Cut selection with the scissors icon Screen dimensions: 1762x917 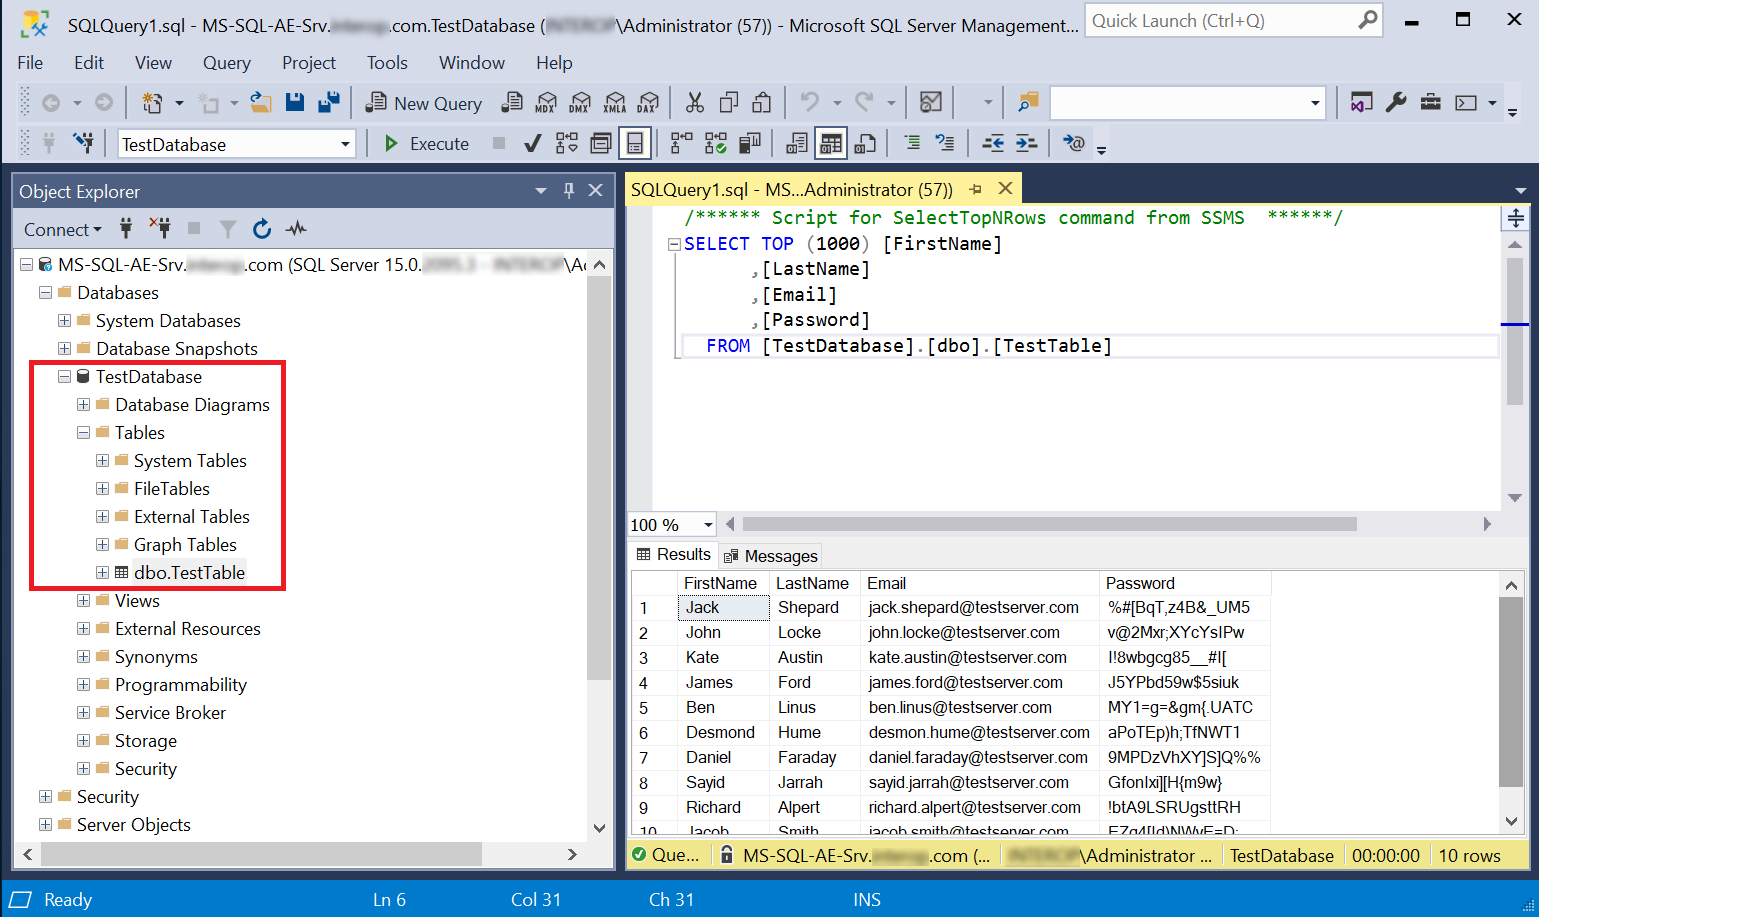coord(695,102)
